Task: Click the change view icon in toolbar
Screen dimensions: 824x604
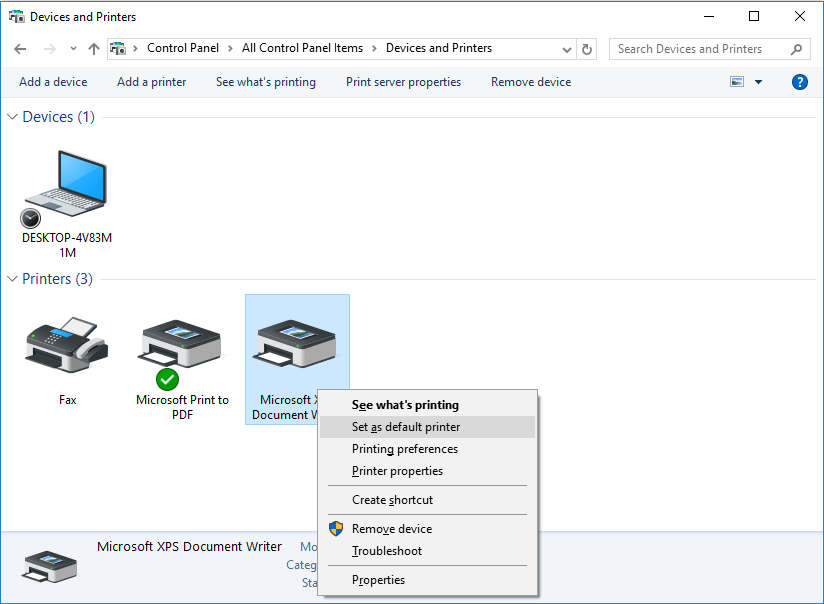Action: tap(738, 82)
